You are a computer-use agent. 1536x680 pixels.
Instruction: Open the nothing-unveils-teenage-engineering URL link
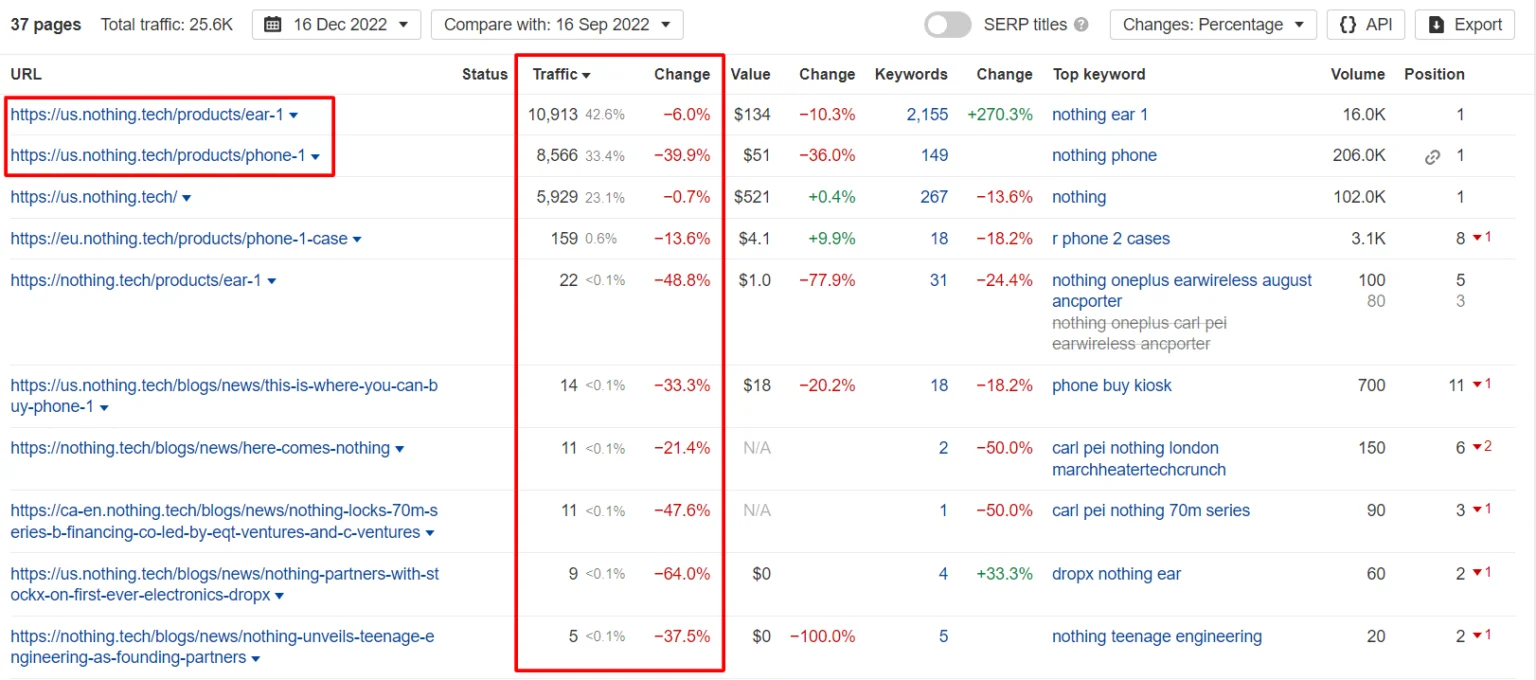click(223, 647)
